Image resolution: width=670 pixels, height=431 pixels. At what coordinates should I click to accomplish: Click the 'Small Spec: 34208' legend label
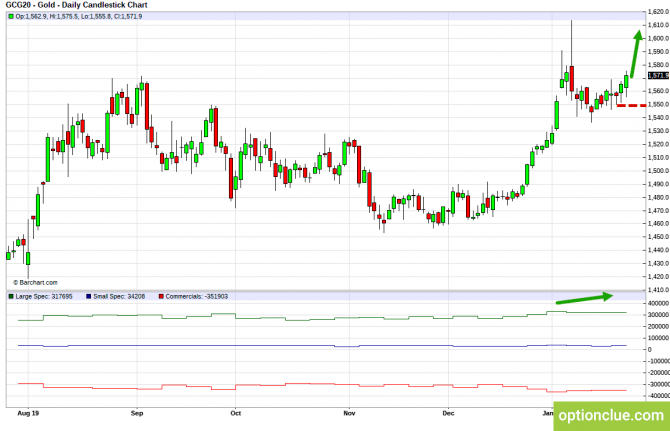tap(119, 296)
